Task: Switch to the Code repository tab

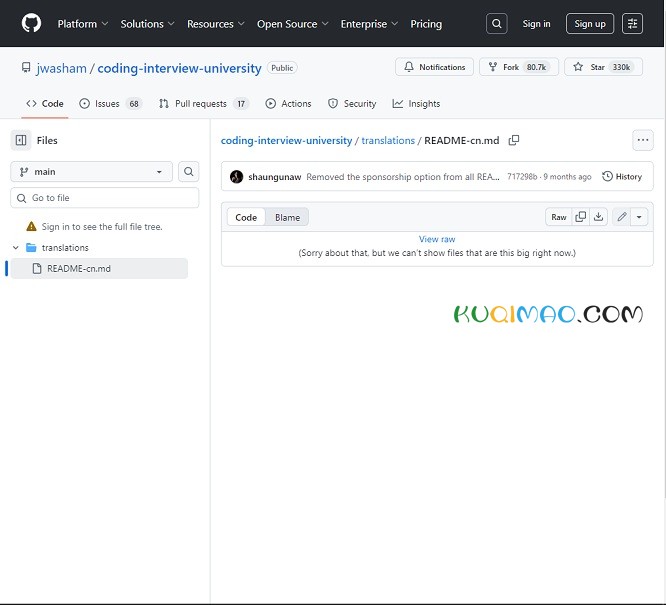Action: (45, 104)
